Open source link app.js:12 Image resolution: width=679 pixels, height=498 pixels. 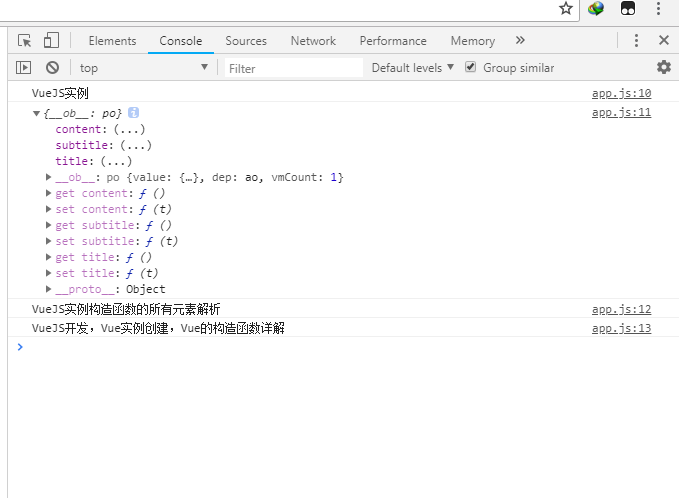click(621, 309)
